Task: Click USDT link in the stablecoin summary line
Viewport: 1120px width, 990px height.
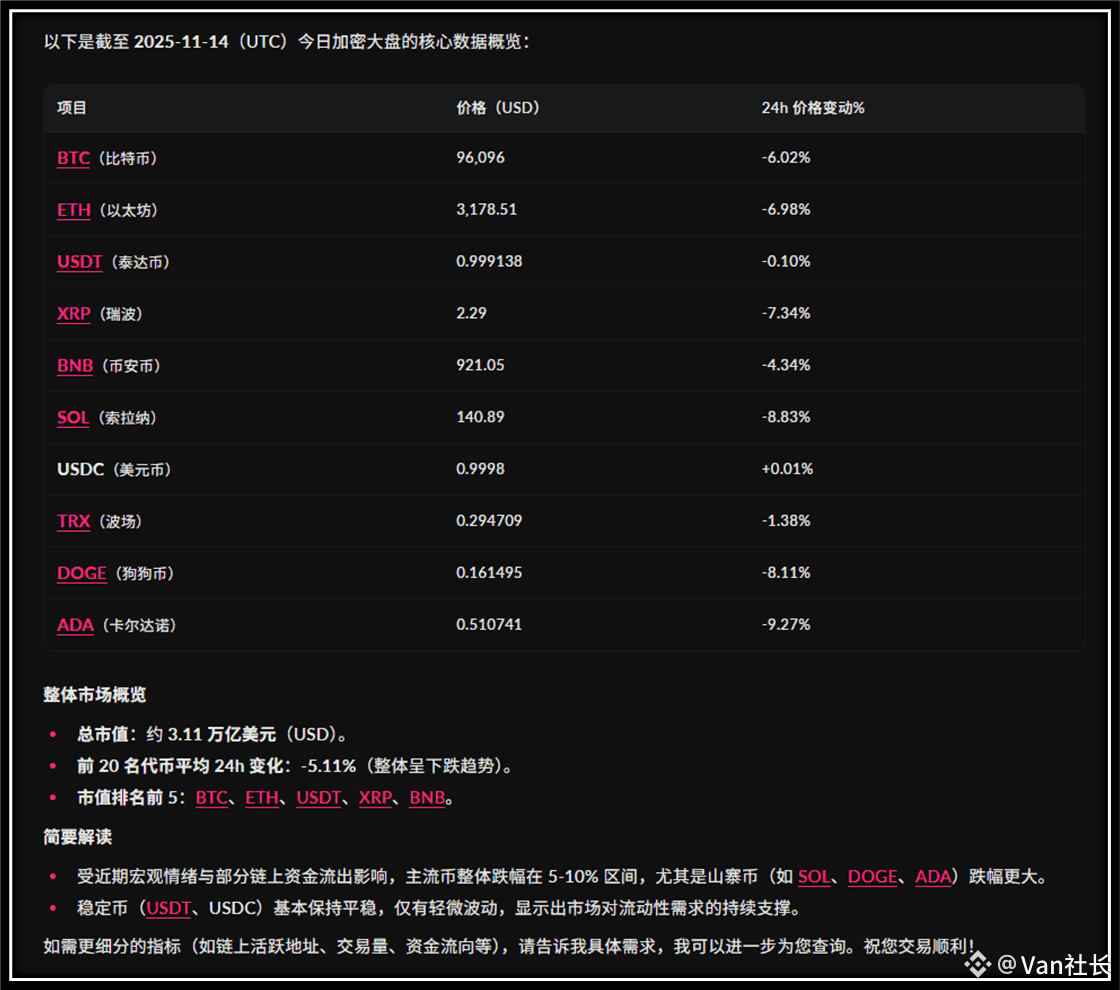Action: tap(169, 908)
